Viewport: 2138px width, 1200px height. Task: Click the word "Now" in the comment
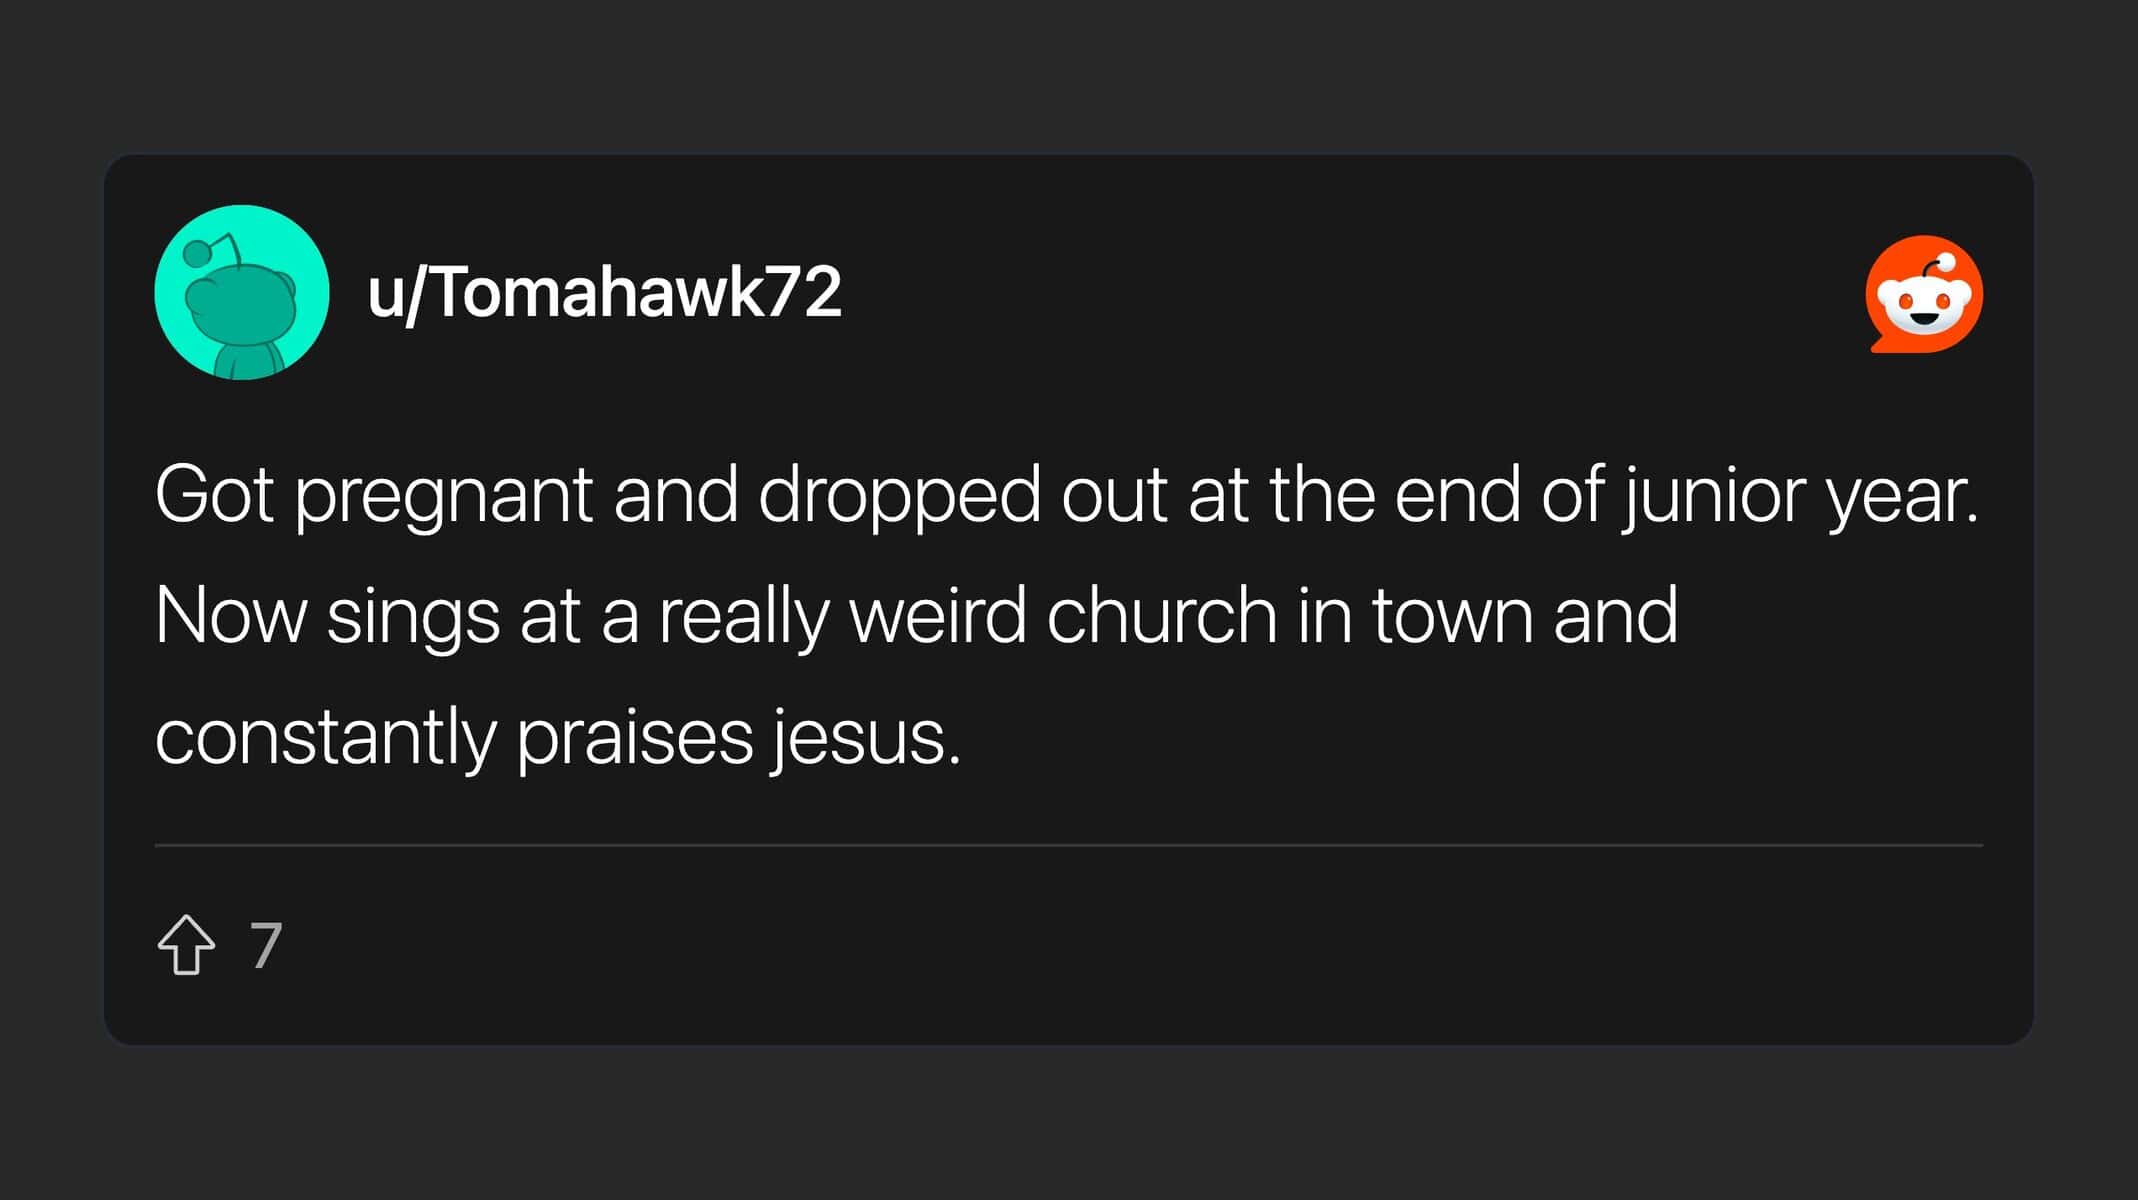(x=230, y=616)
